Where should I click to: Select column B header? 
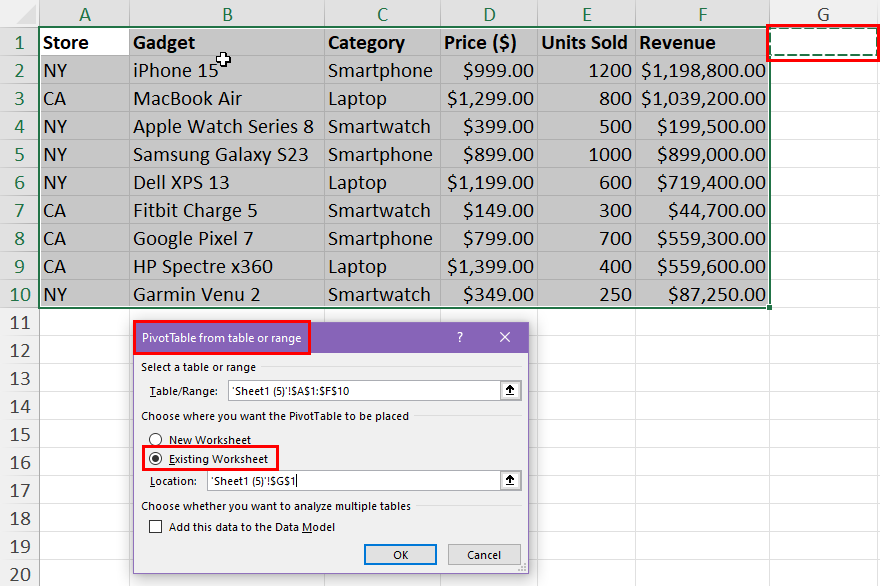point(227,14)
